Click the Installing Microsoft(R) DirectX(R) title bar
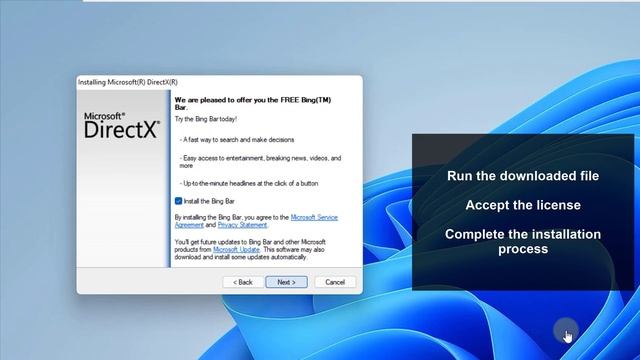Screen dimensions: 640x360 (219, 82)
